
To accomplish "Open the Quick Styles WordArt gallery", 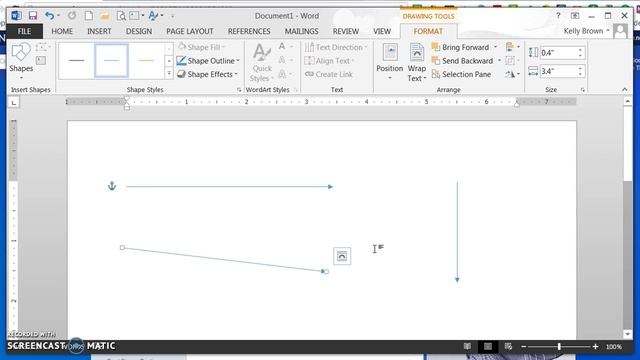I will (x=262, y=62).
